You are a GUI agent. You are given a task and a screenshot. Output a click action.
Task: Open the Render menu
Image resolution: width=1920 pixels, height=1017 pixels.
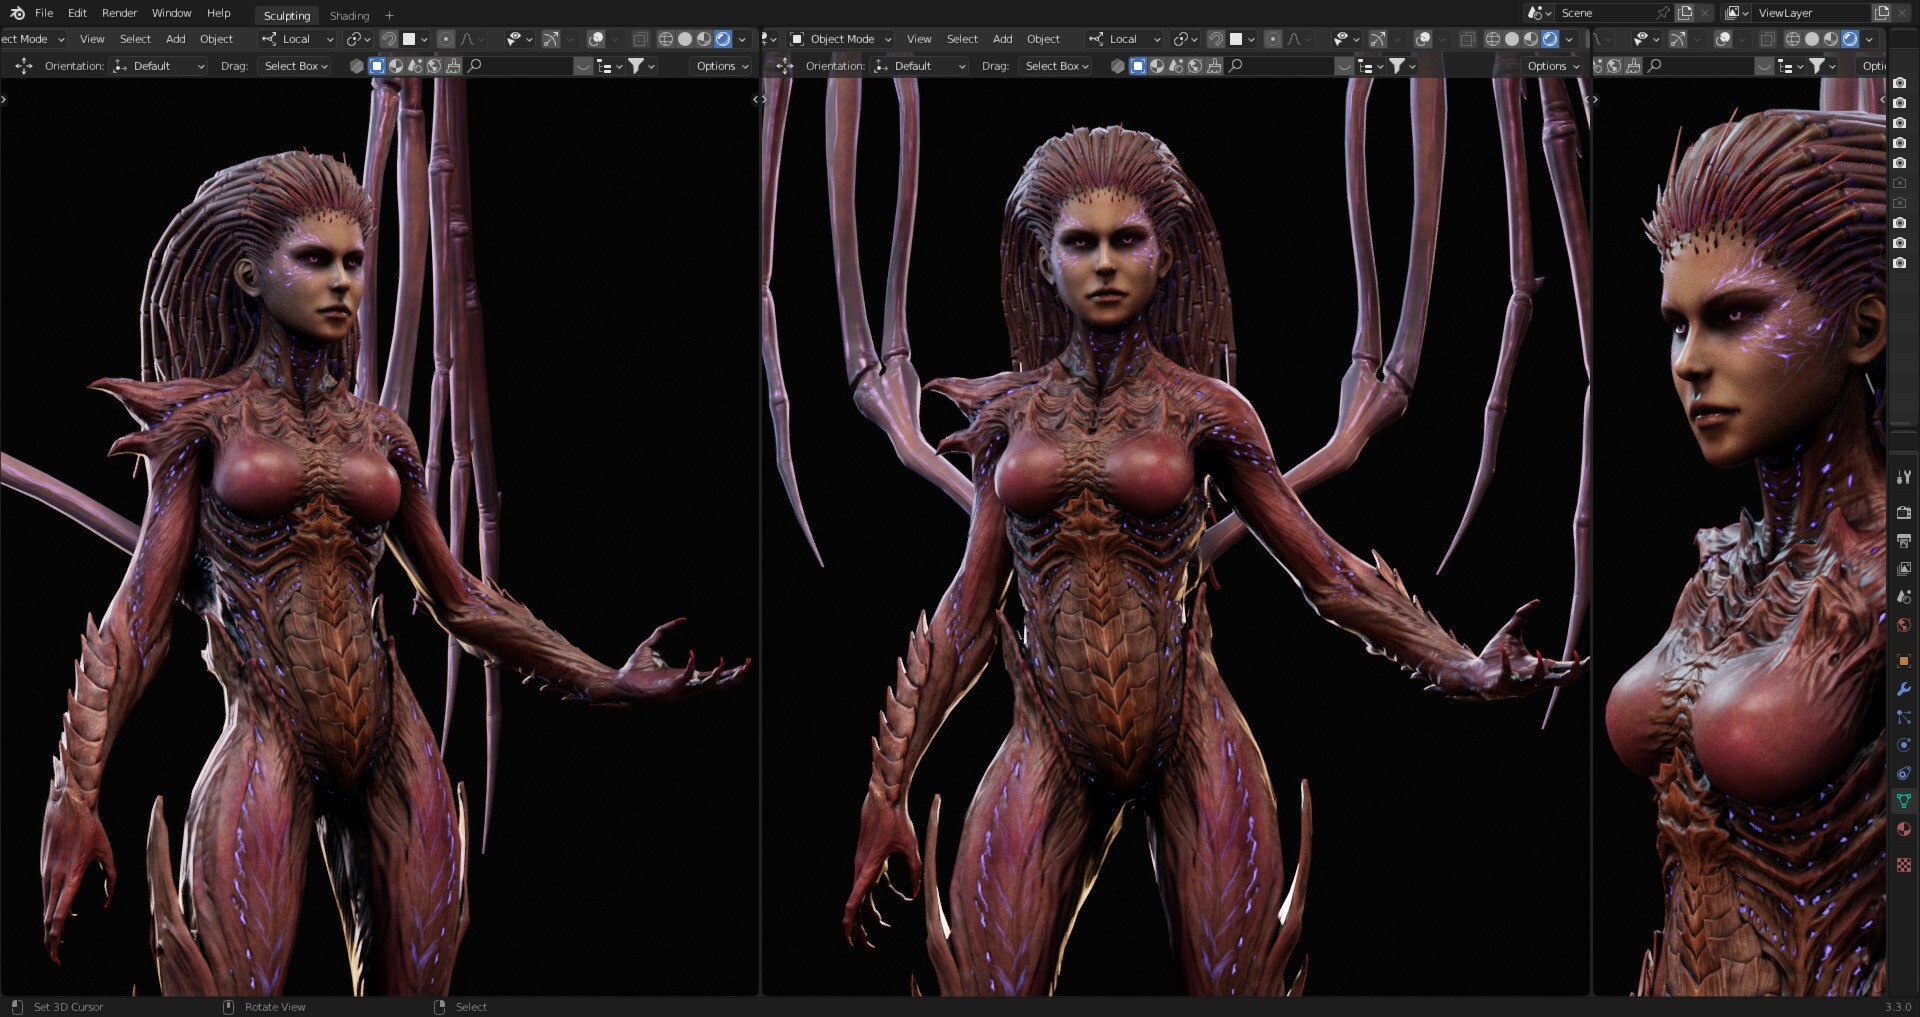click(119, 13)
